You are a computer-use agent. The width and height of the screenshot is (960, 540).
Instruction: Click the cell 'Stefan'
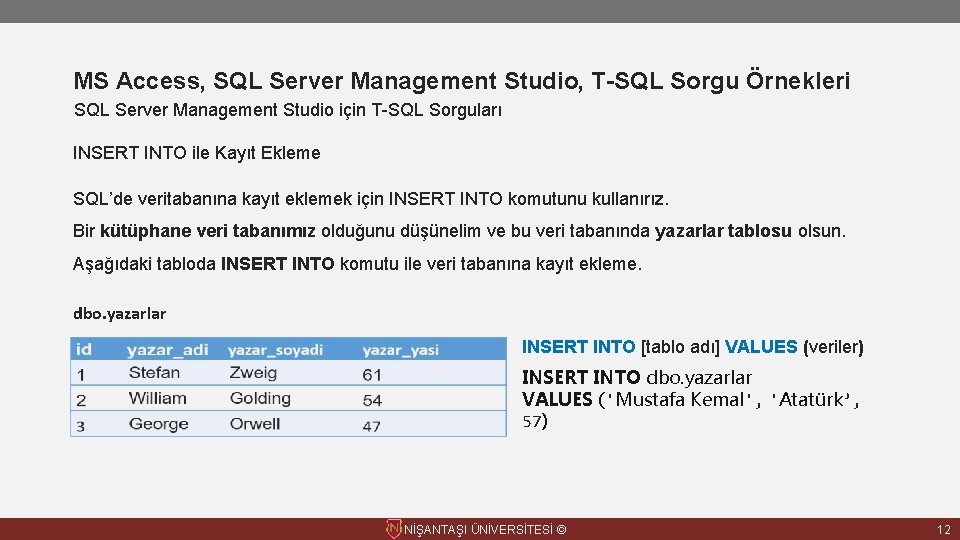(x=154, y=373)
